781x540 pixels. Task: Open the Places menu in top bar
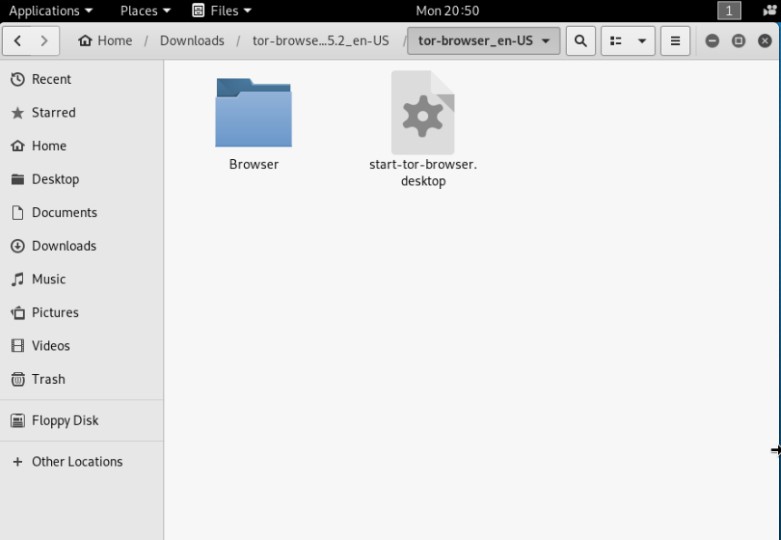coord(145,10)
